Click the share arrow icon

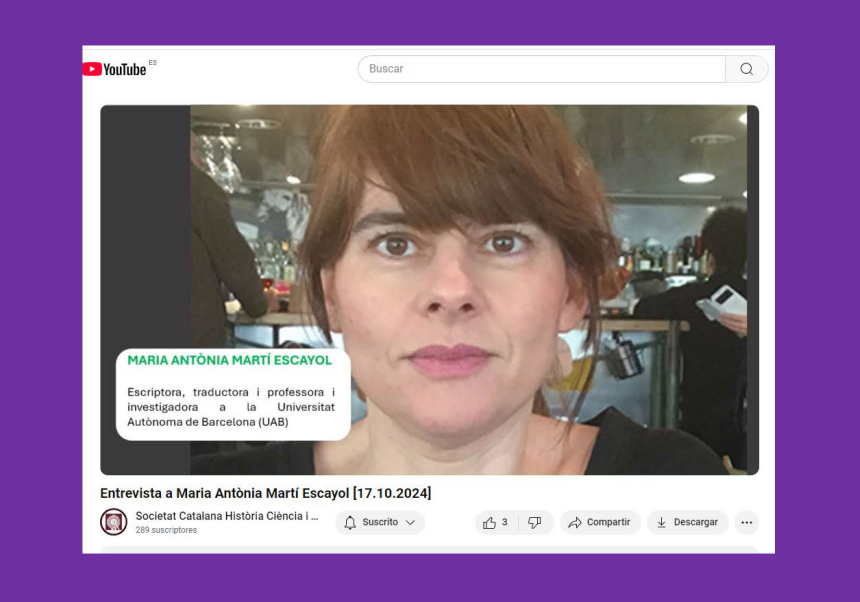pyautogui.click(x=575, y=523)
